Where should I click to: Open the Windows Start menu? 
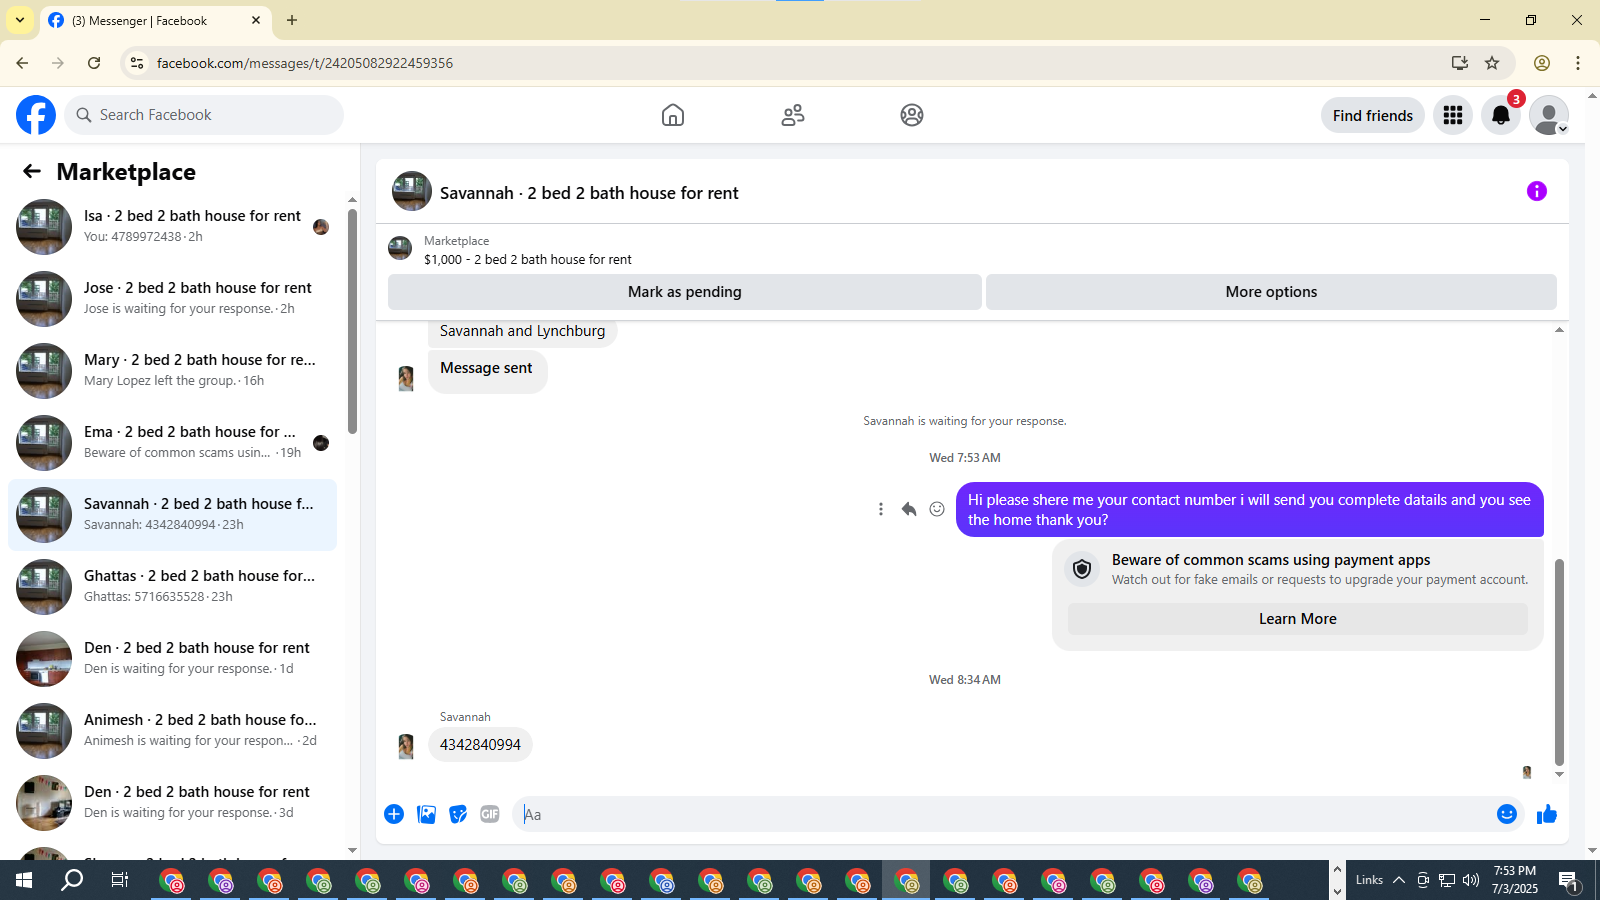[24, 880]
